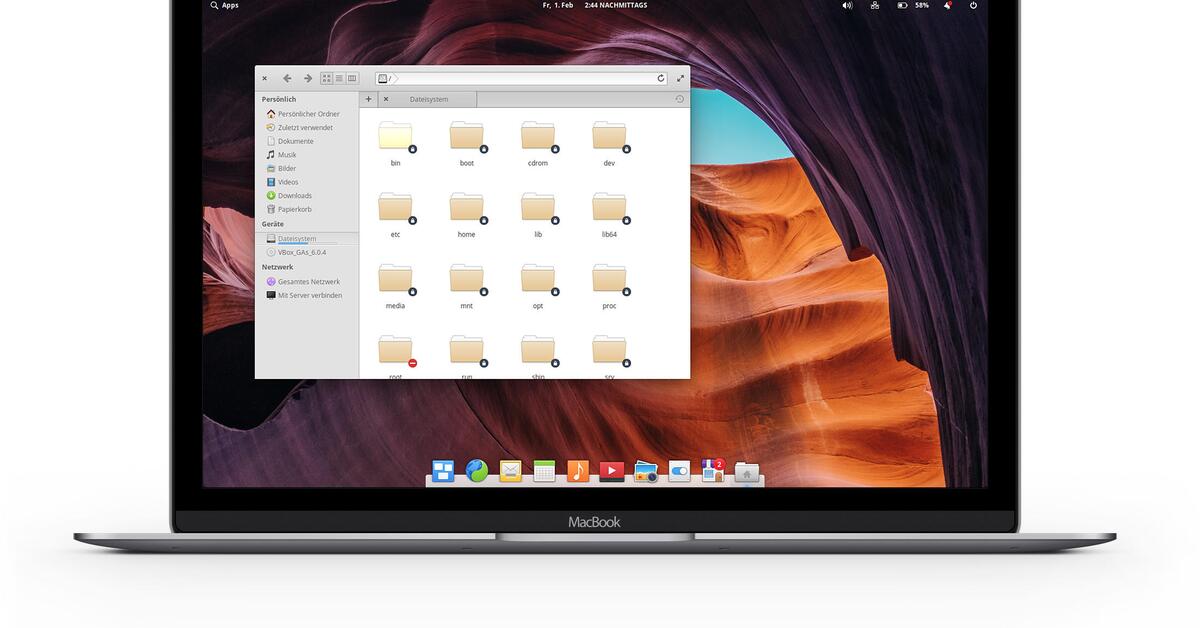
Task: Click Mit Server verbinden
Action: (304, 295)
